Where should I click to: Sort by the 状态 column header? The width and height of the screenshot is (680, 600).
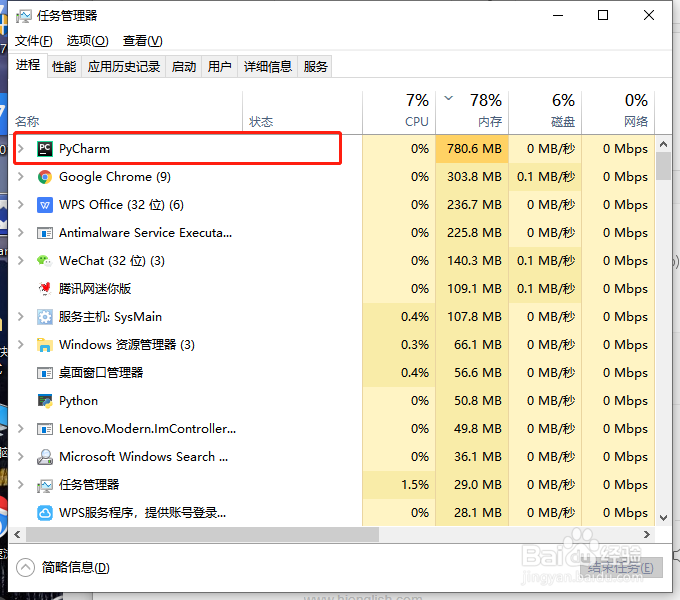pos(302,112)
